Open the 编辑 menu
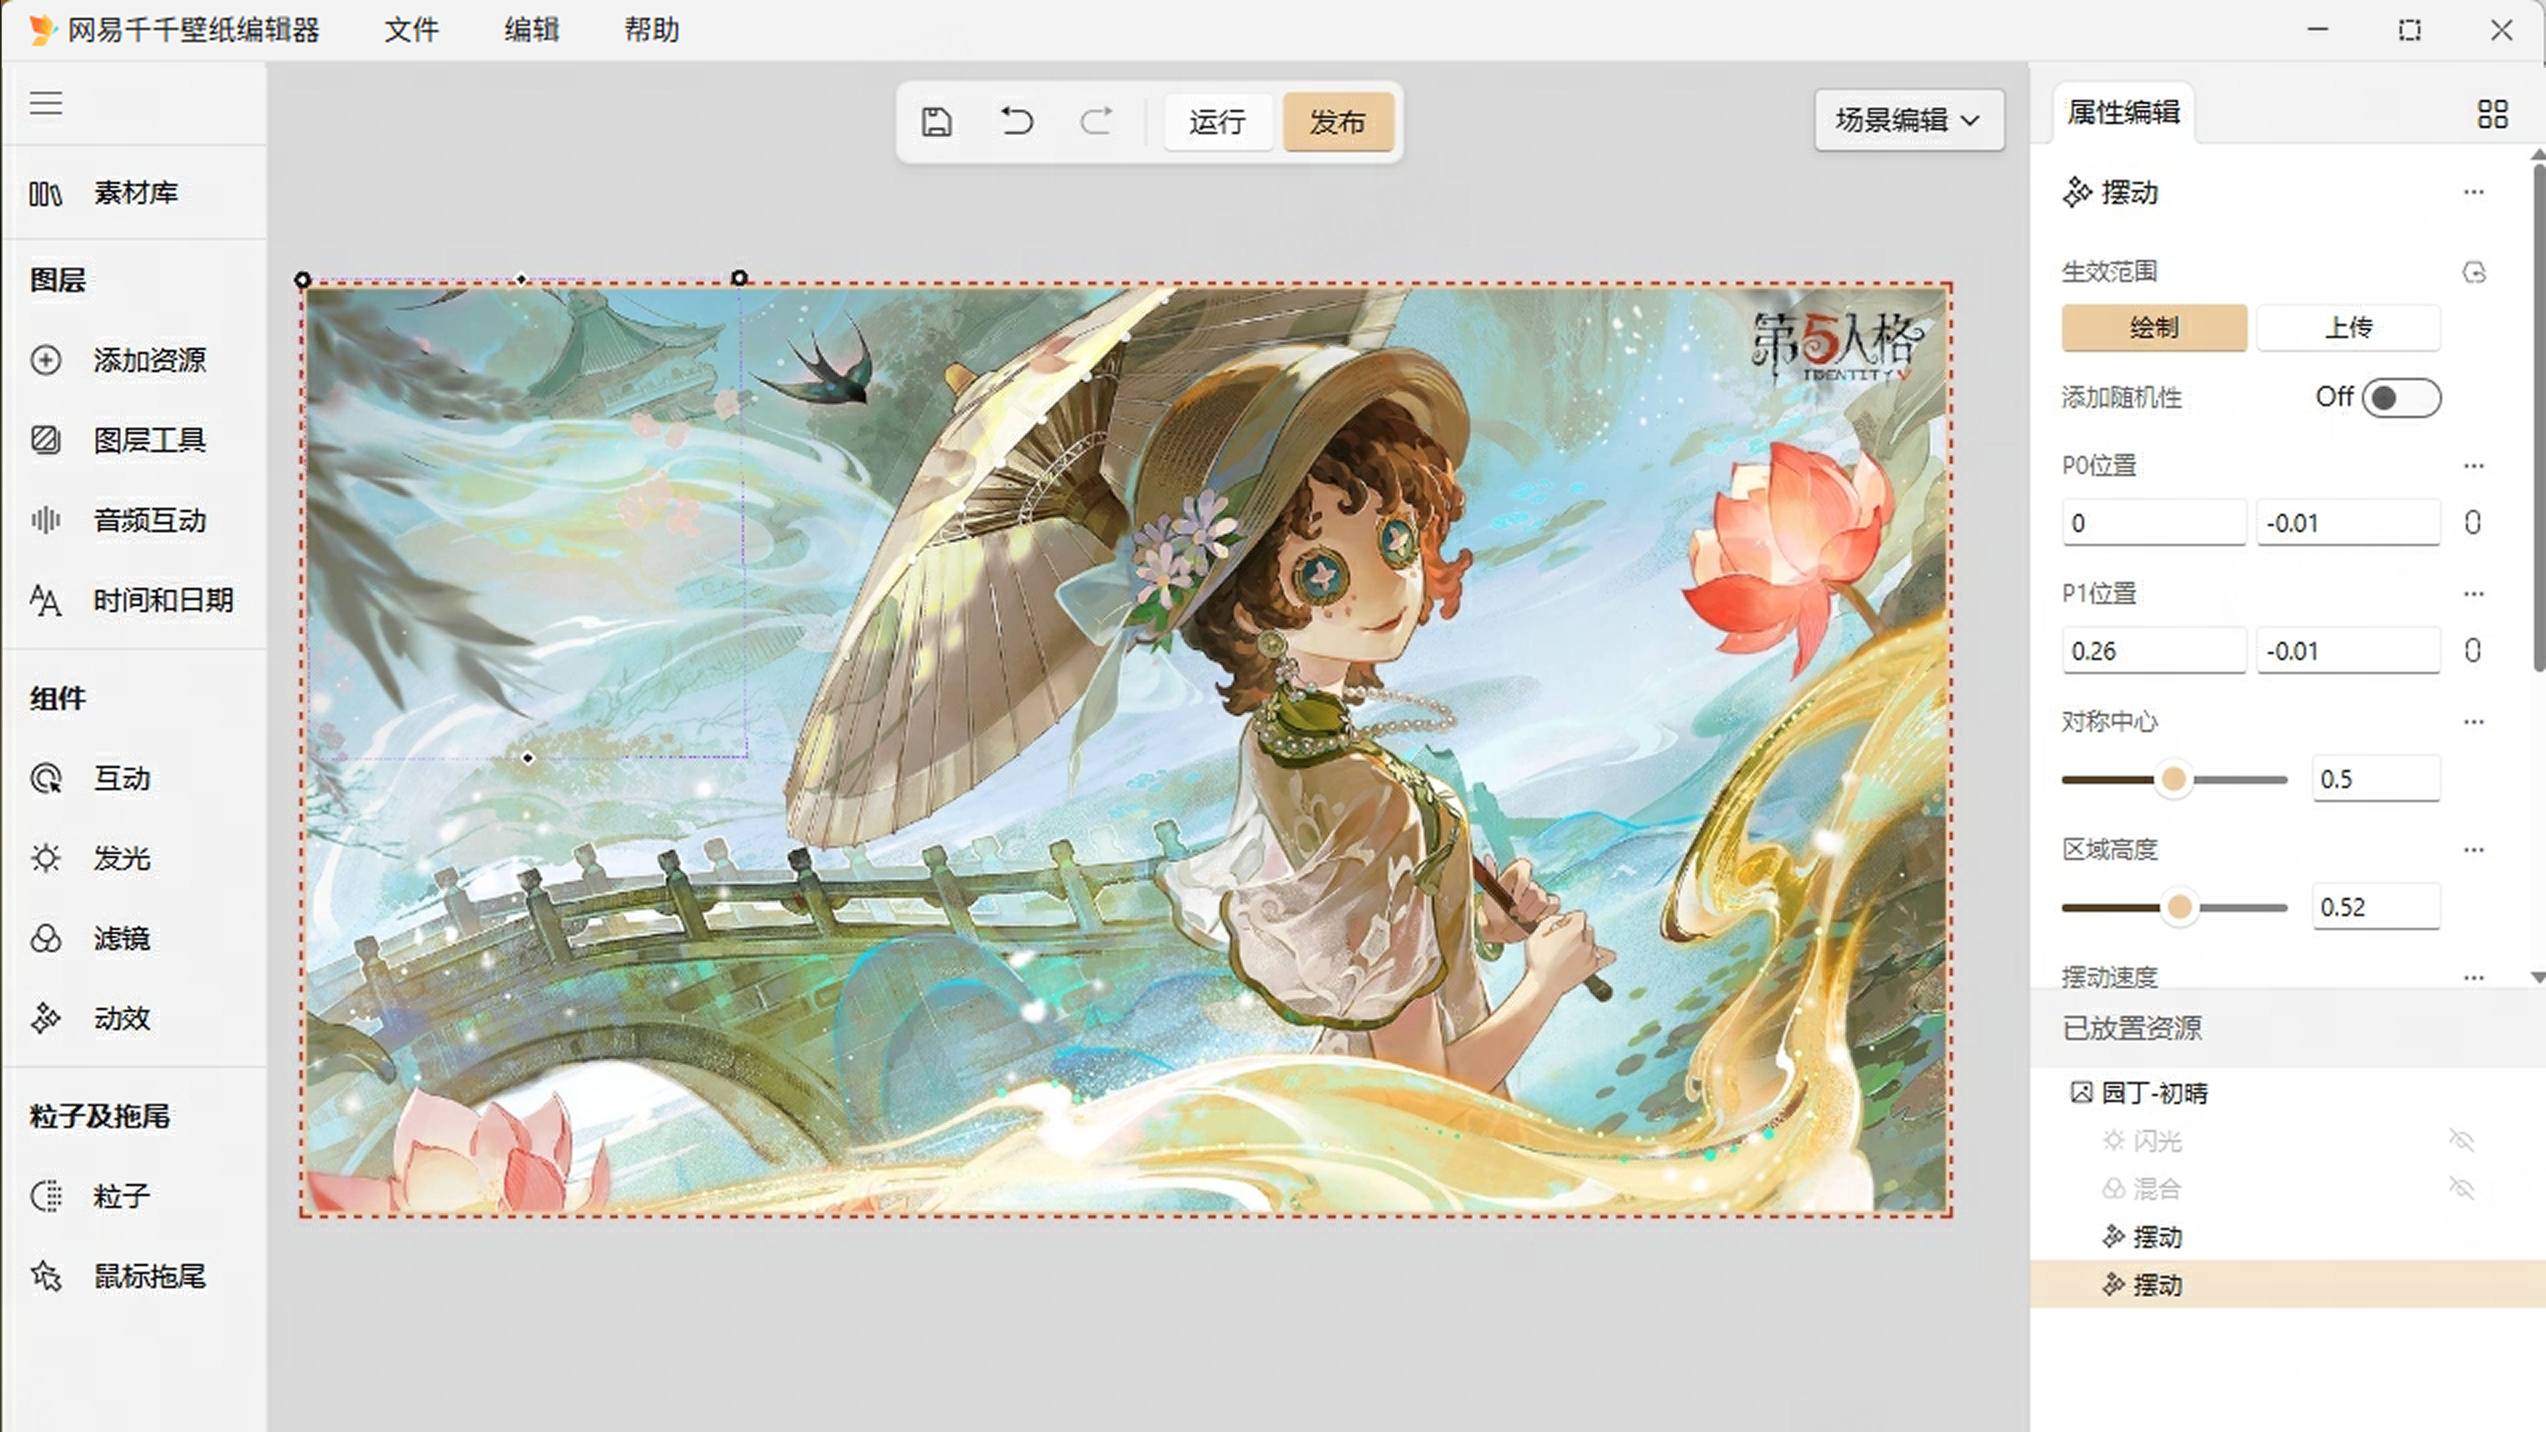2546x1432 pixels. tap(531, 30)
